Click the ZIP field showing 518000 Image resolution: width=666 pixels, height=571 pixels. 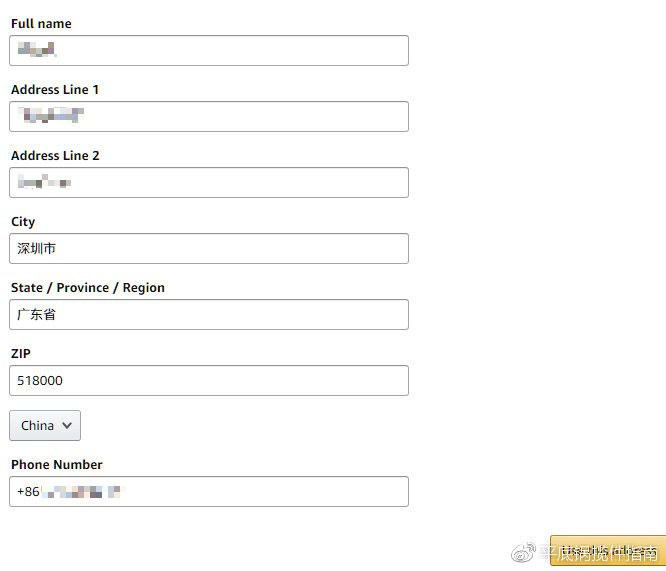coord(209,381)
